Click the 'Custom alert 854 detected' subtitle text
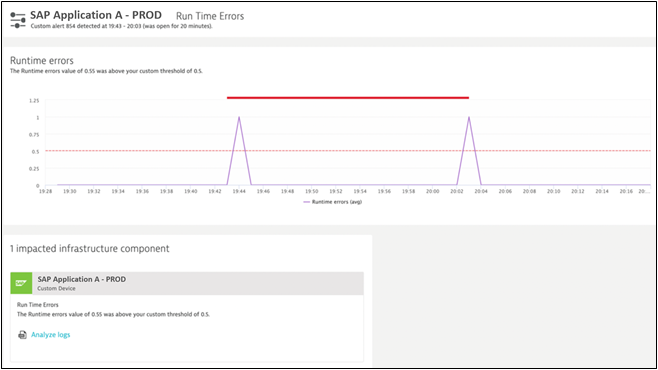This screenshot has height=370, width=658. tap(121, 26)
